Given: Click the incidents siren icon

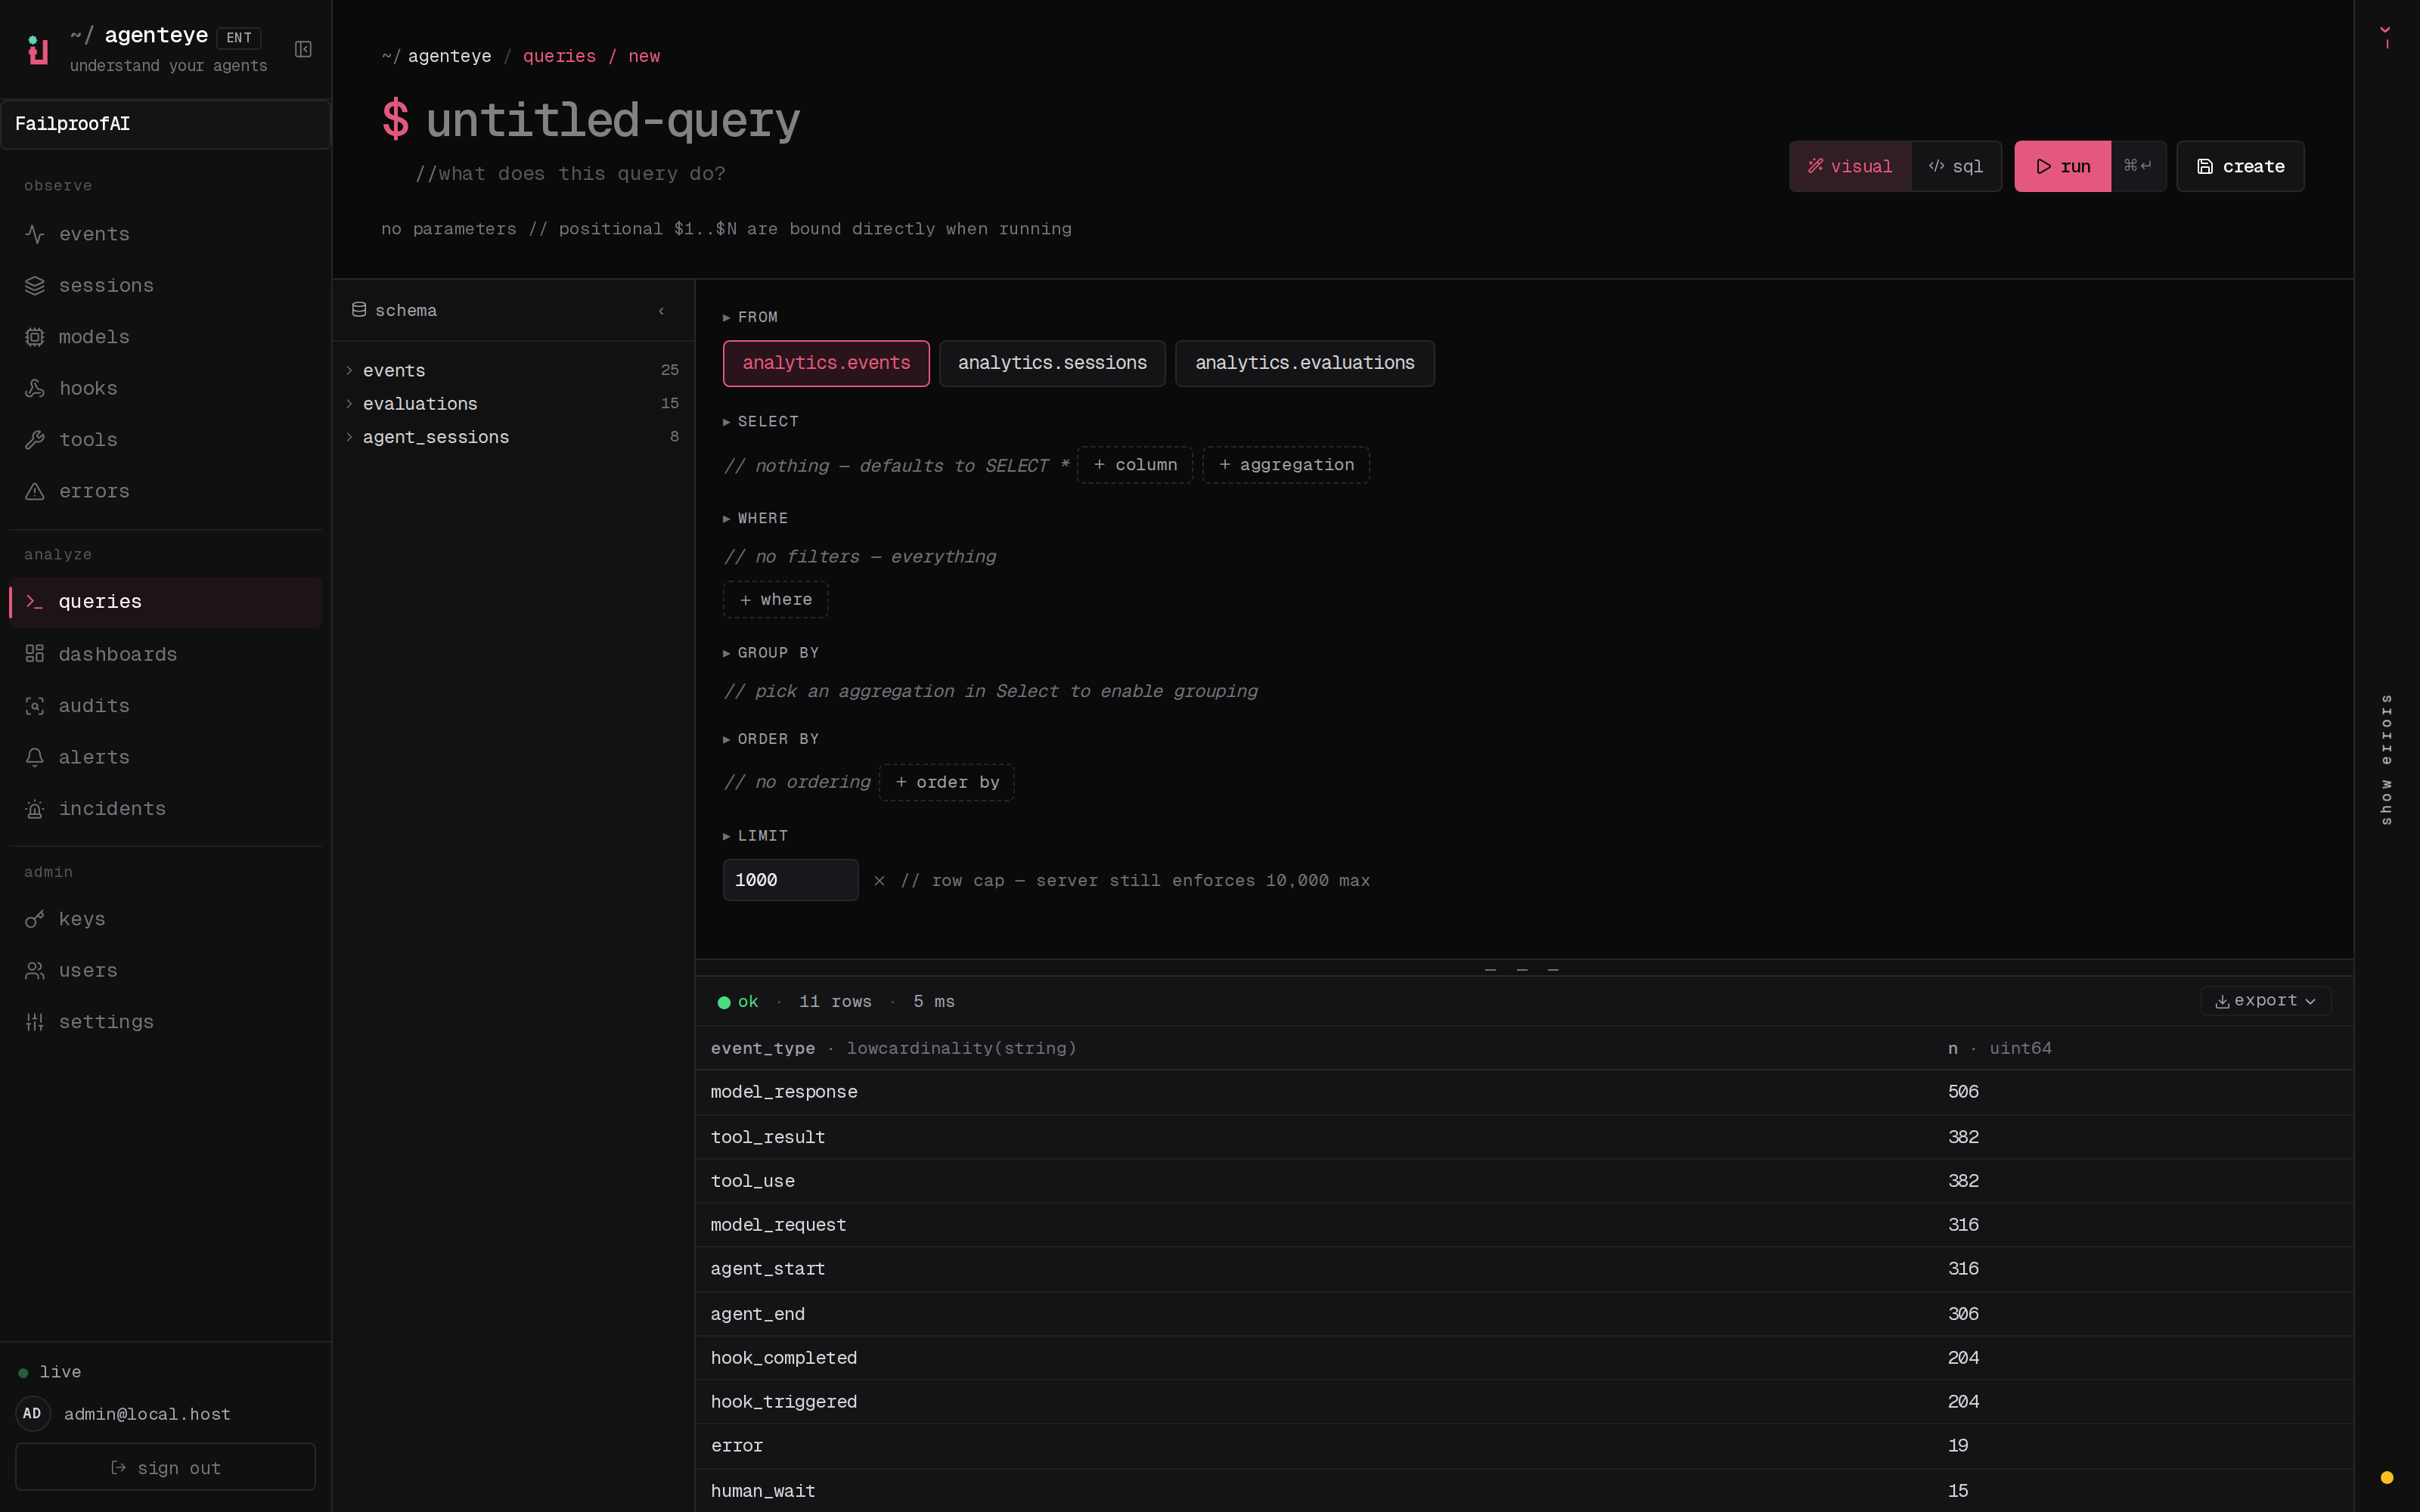Looking at the screenshot, I should [x=35, y=809].
